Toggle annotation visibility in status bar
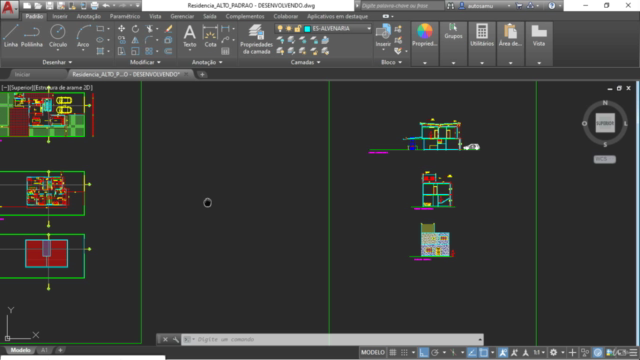 pos(503,353)
